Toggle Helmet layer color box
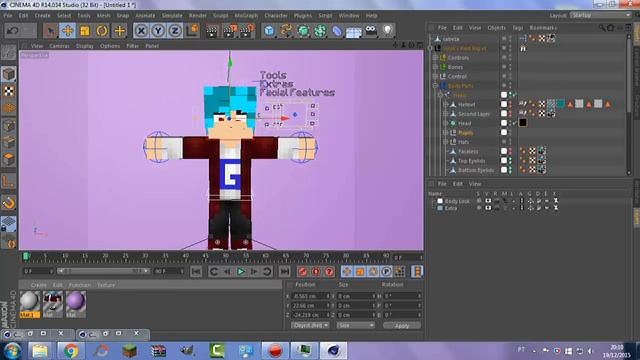Image resolution: width=640 pixels, height=360 pixels. pyautogui.click(x=504, y=104)
